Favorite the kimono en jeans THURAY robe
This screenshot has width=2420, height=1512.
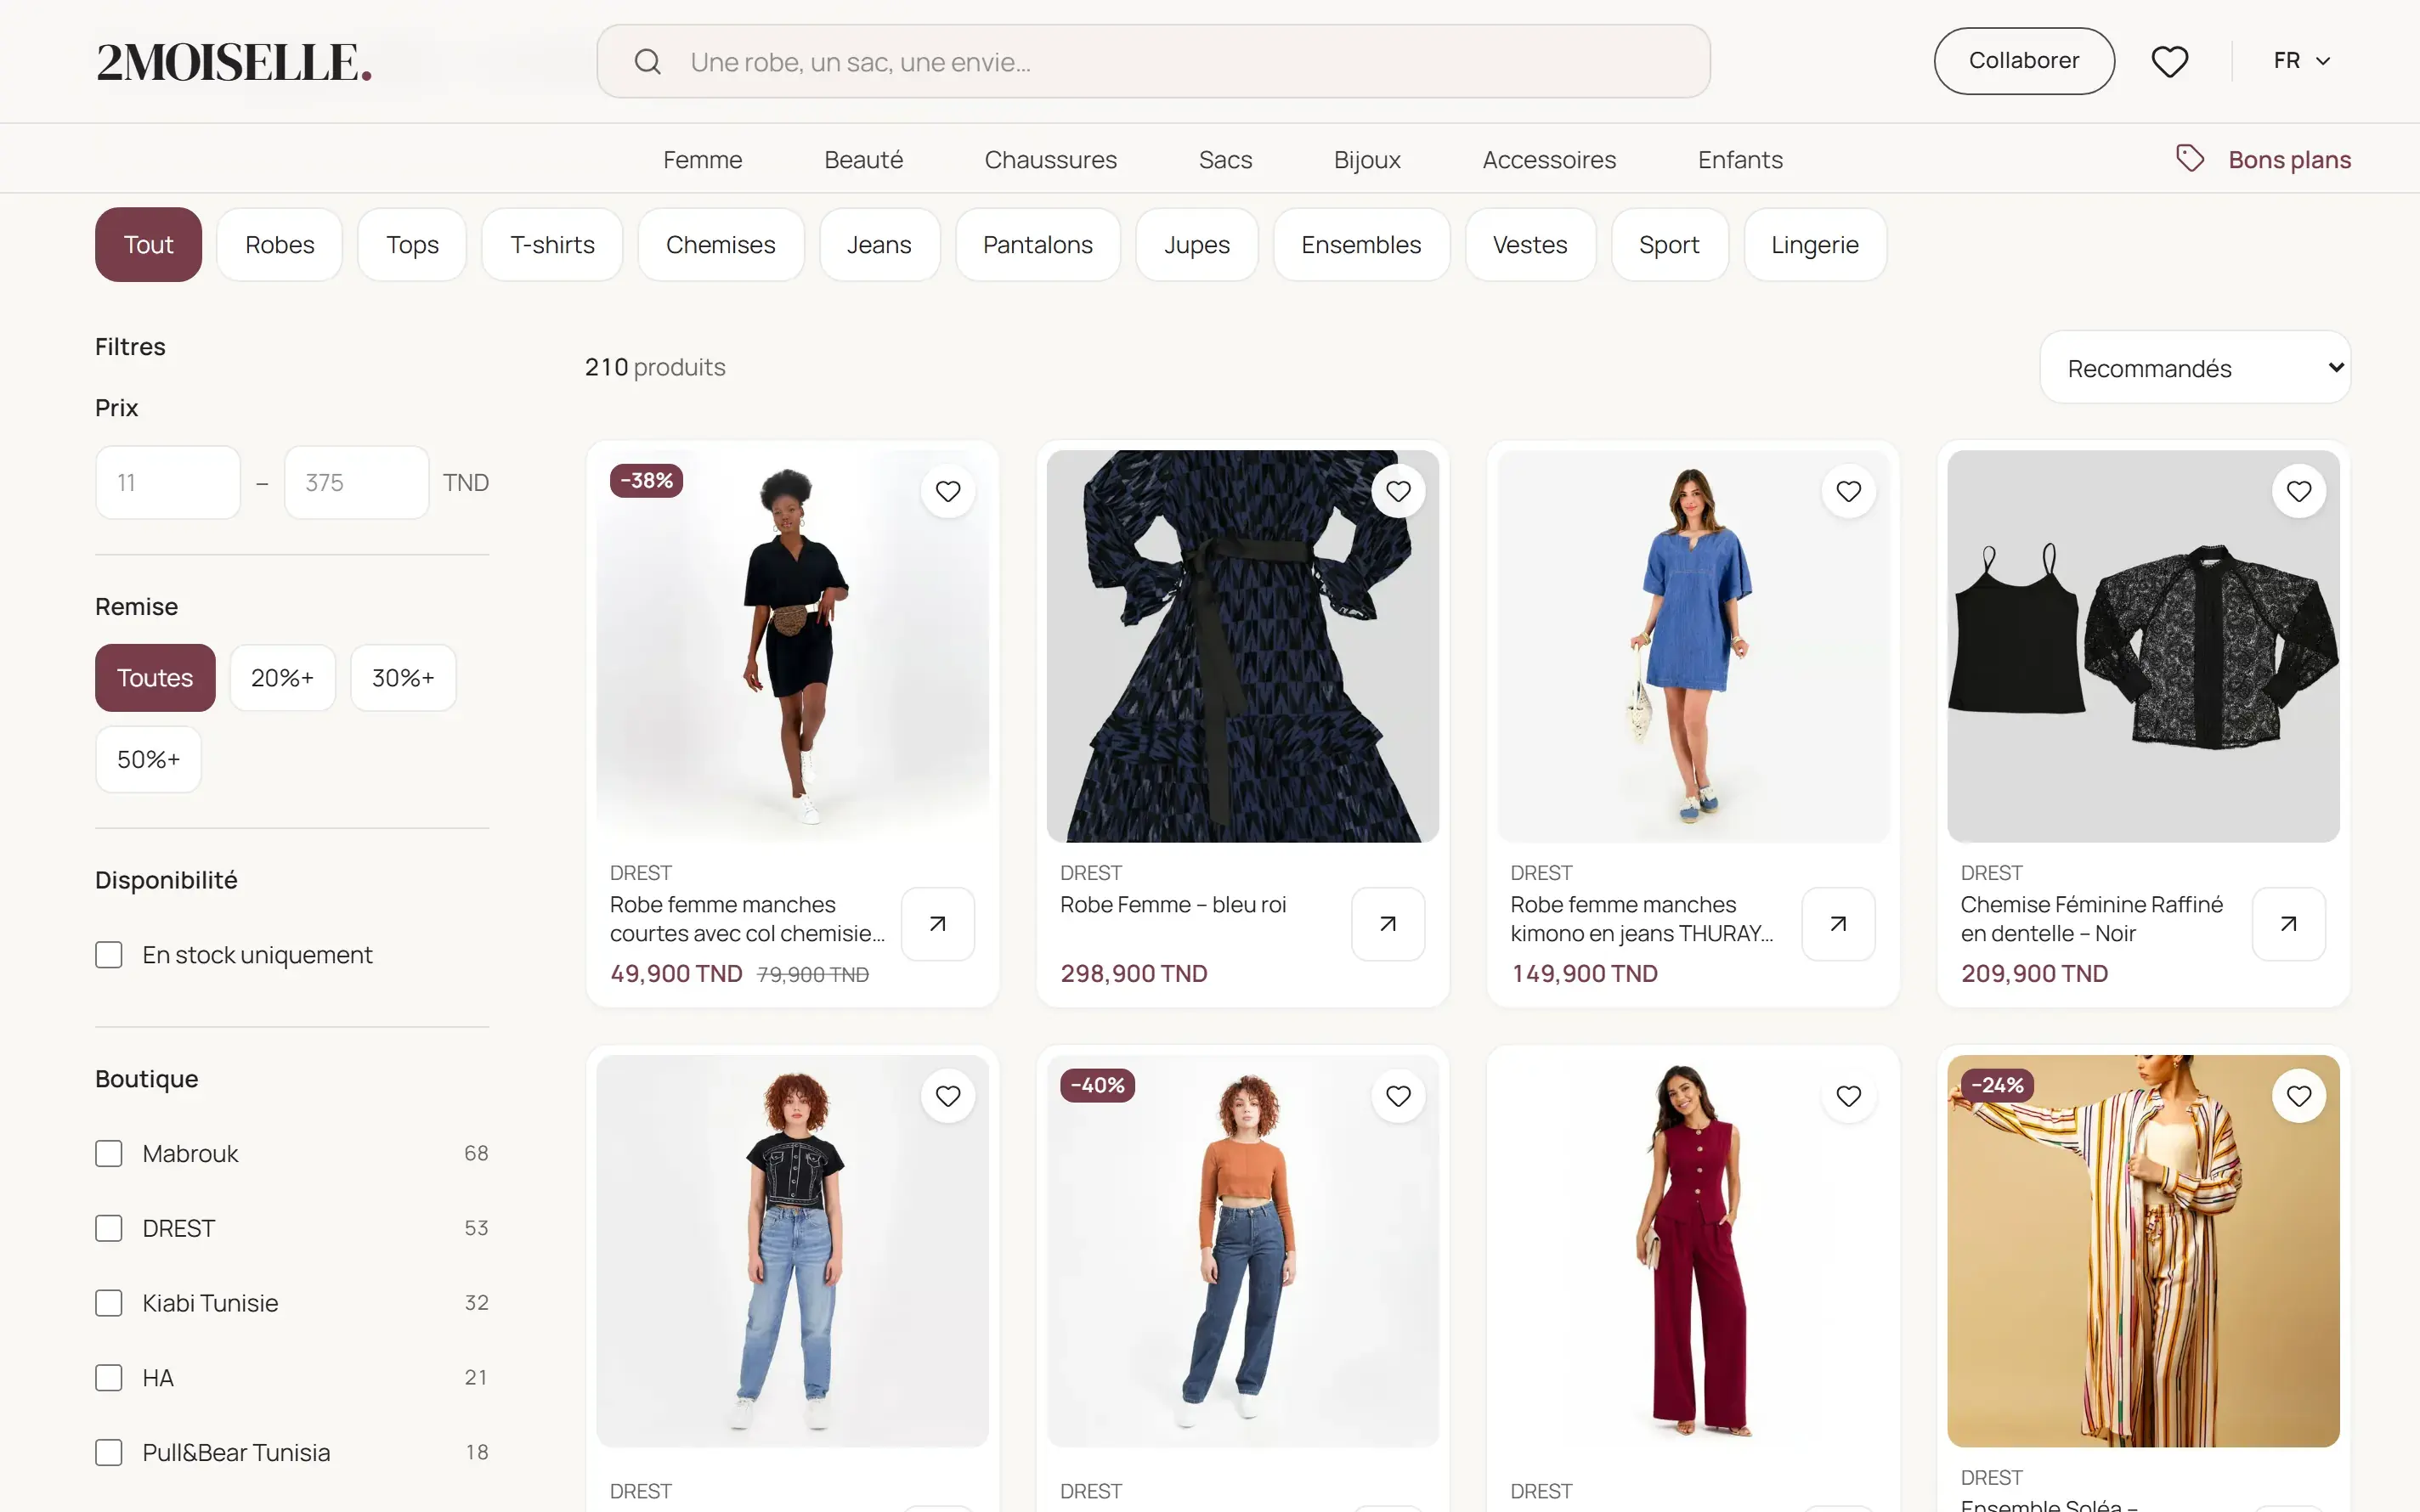coord(1848,491)
